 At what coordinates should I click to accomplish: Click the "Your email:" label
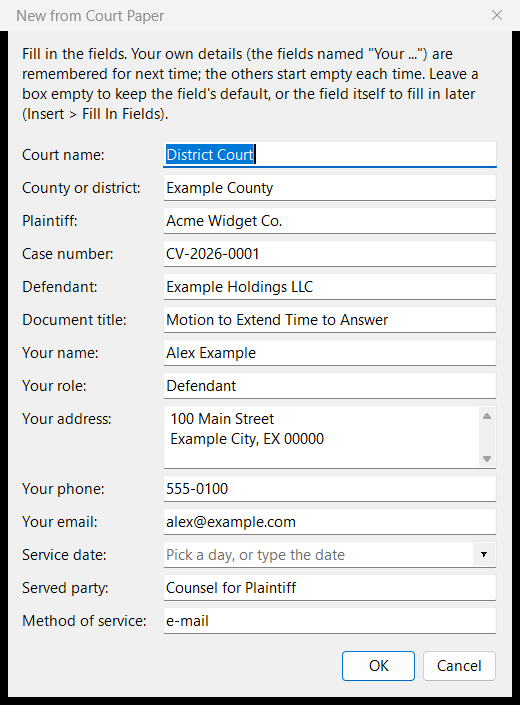click(60, 522)
